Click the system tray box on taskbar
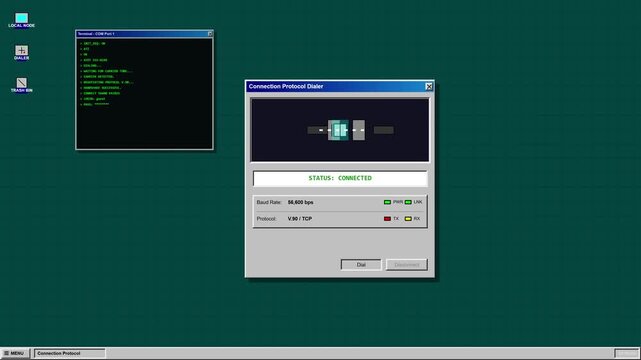Screen dimensions: 641x360 pyautogui.click(x=626, y=353)
